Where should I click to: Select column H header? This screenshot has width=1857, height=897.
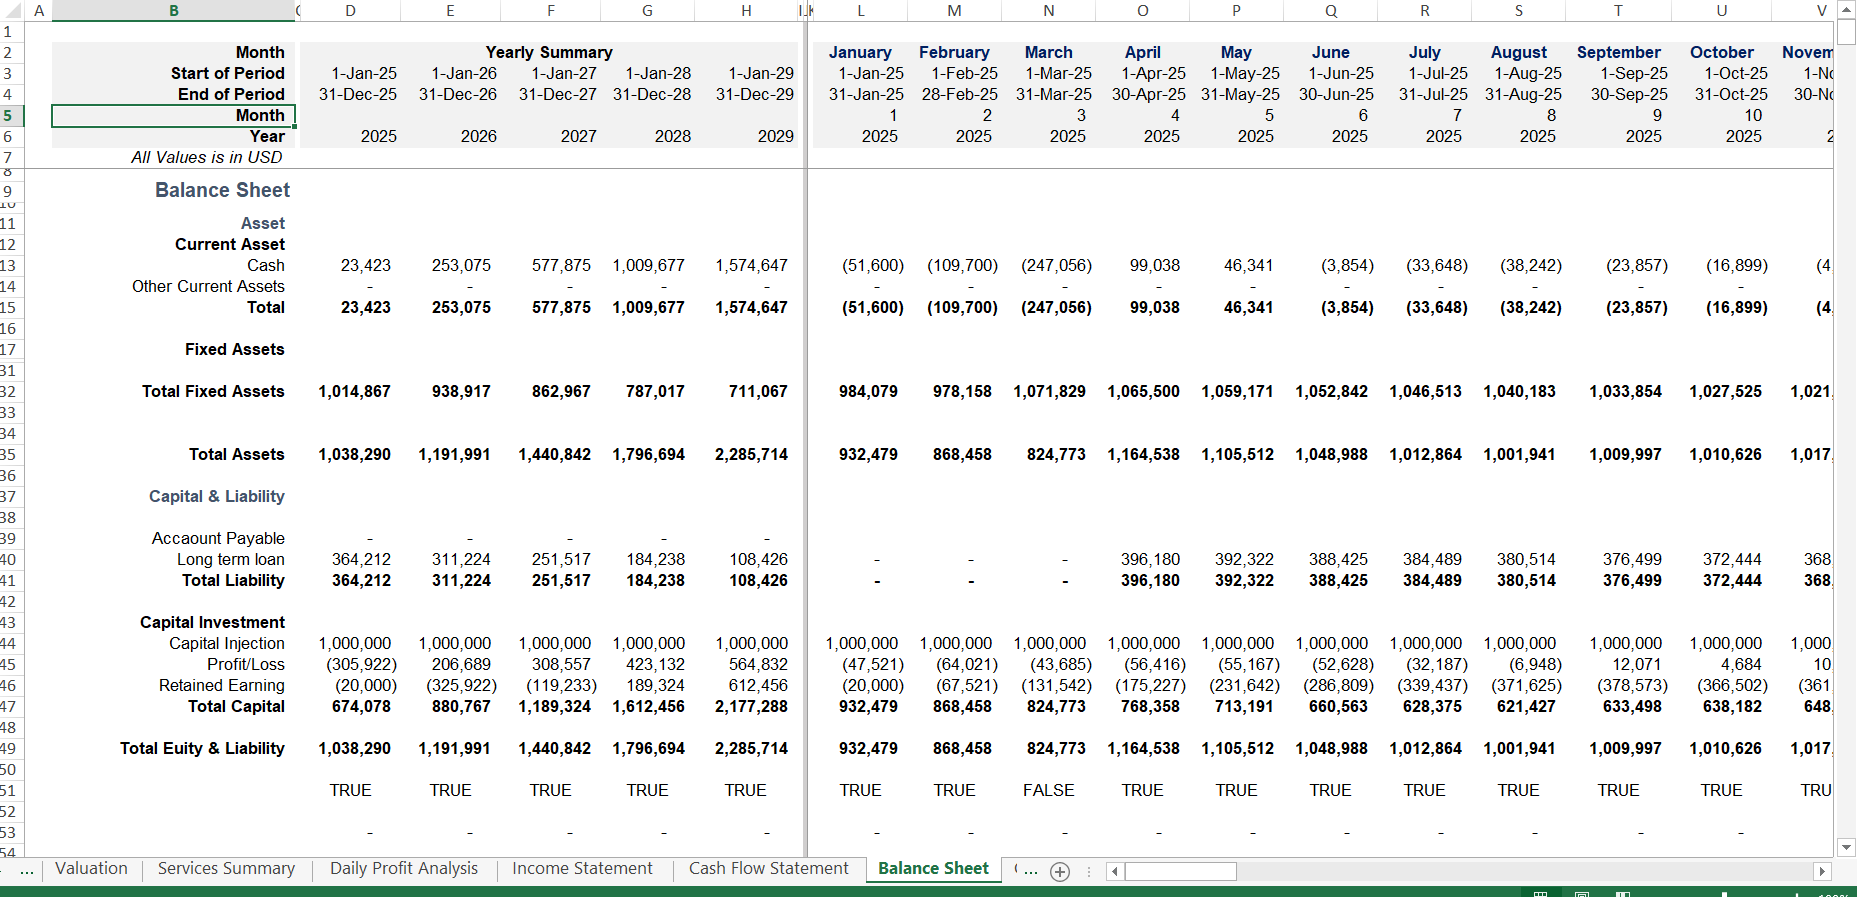[x=746, y=11]
